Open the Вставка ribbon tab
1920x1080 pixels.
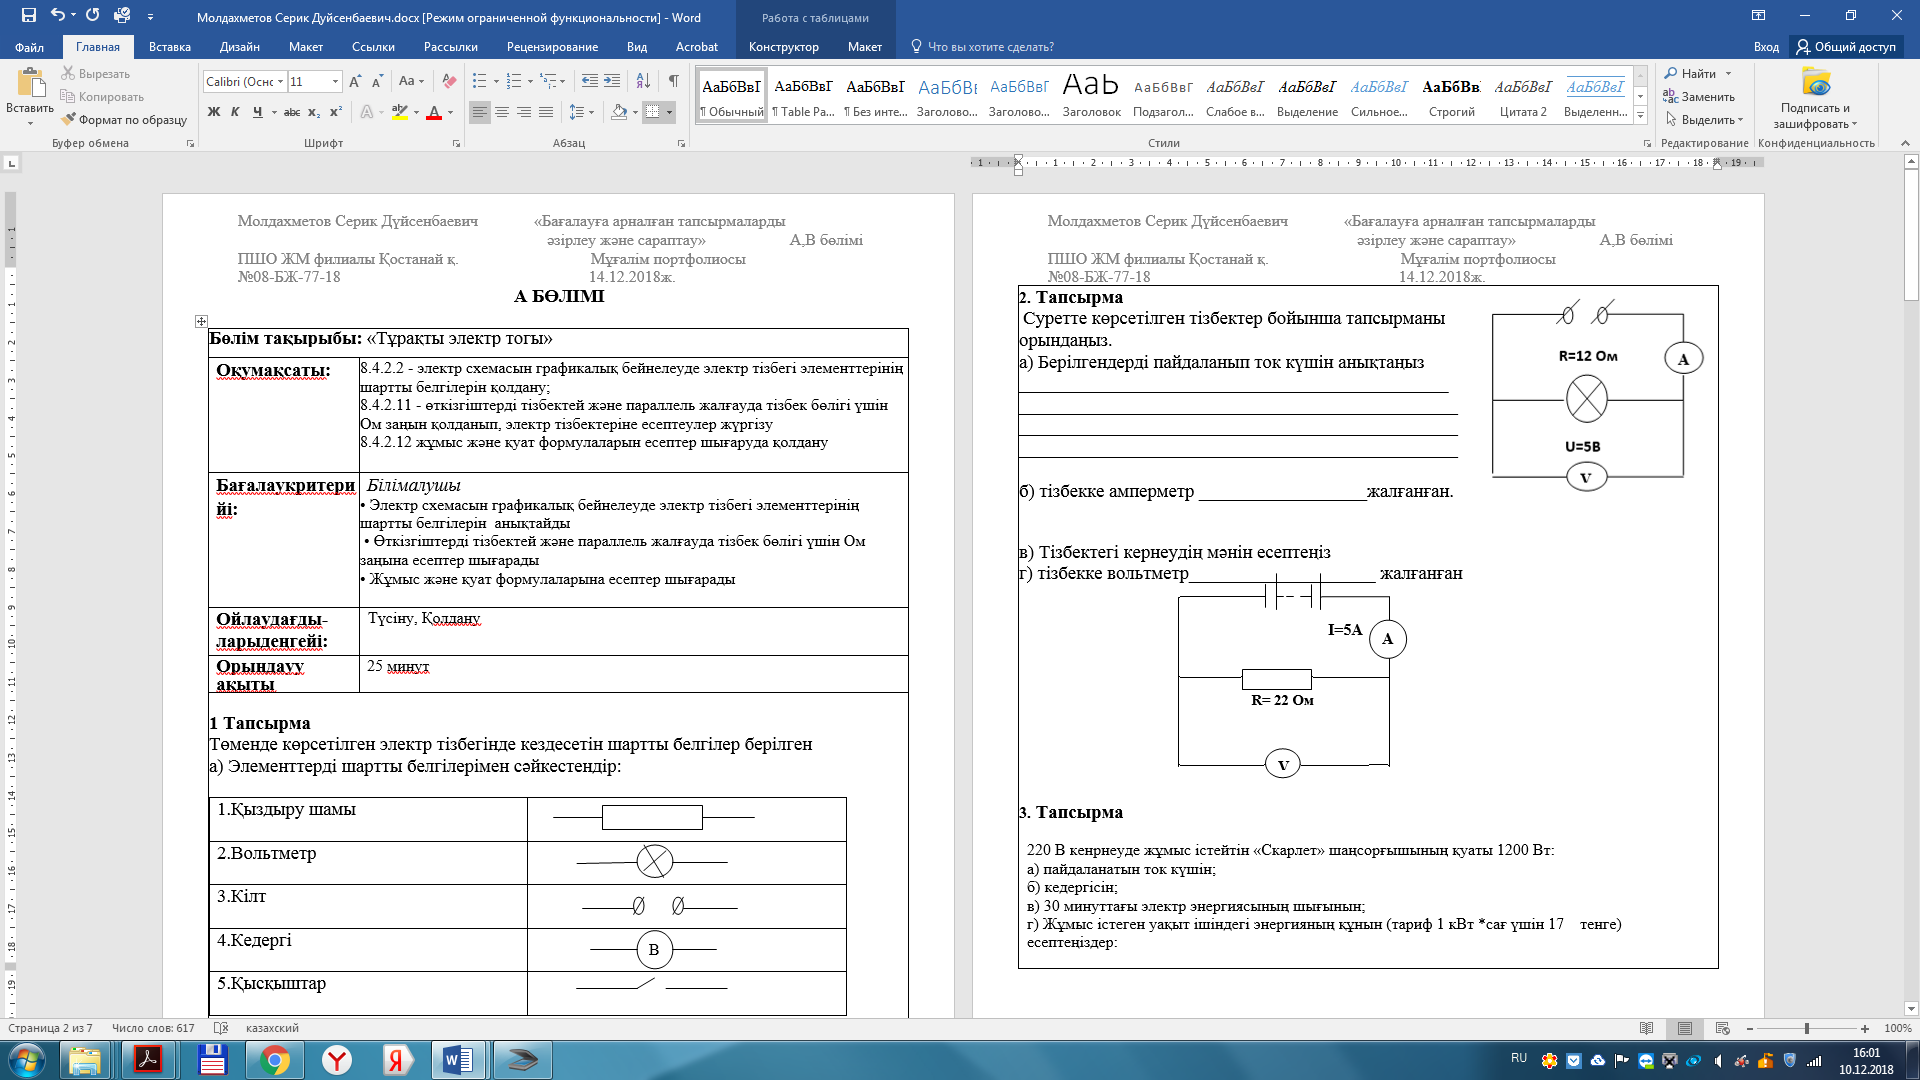[170, 47]
